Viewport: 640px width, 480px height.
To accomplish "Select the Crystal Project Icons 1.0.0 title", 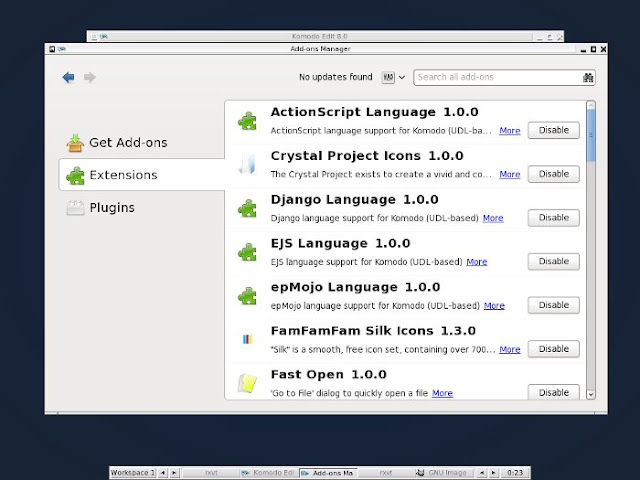I will click(x=367, y=156).
